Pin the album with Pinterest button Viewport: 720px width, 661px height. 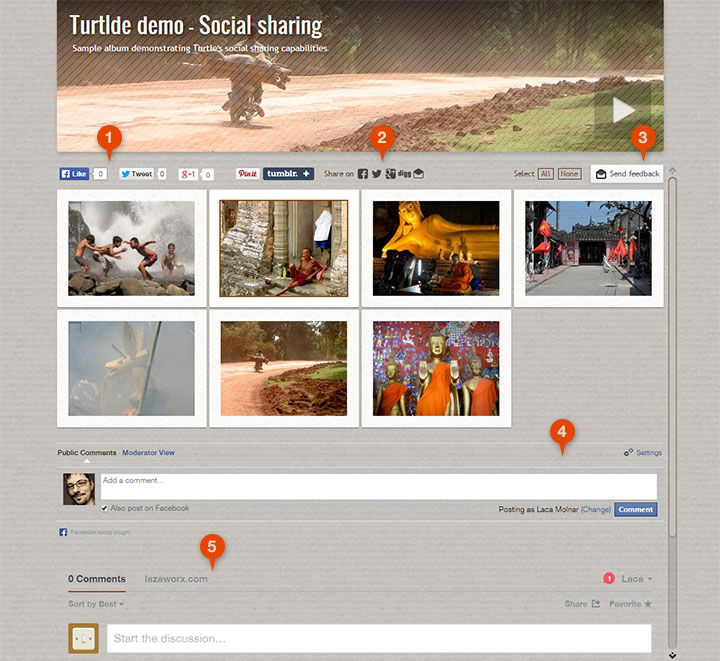(x=248, y=174)
